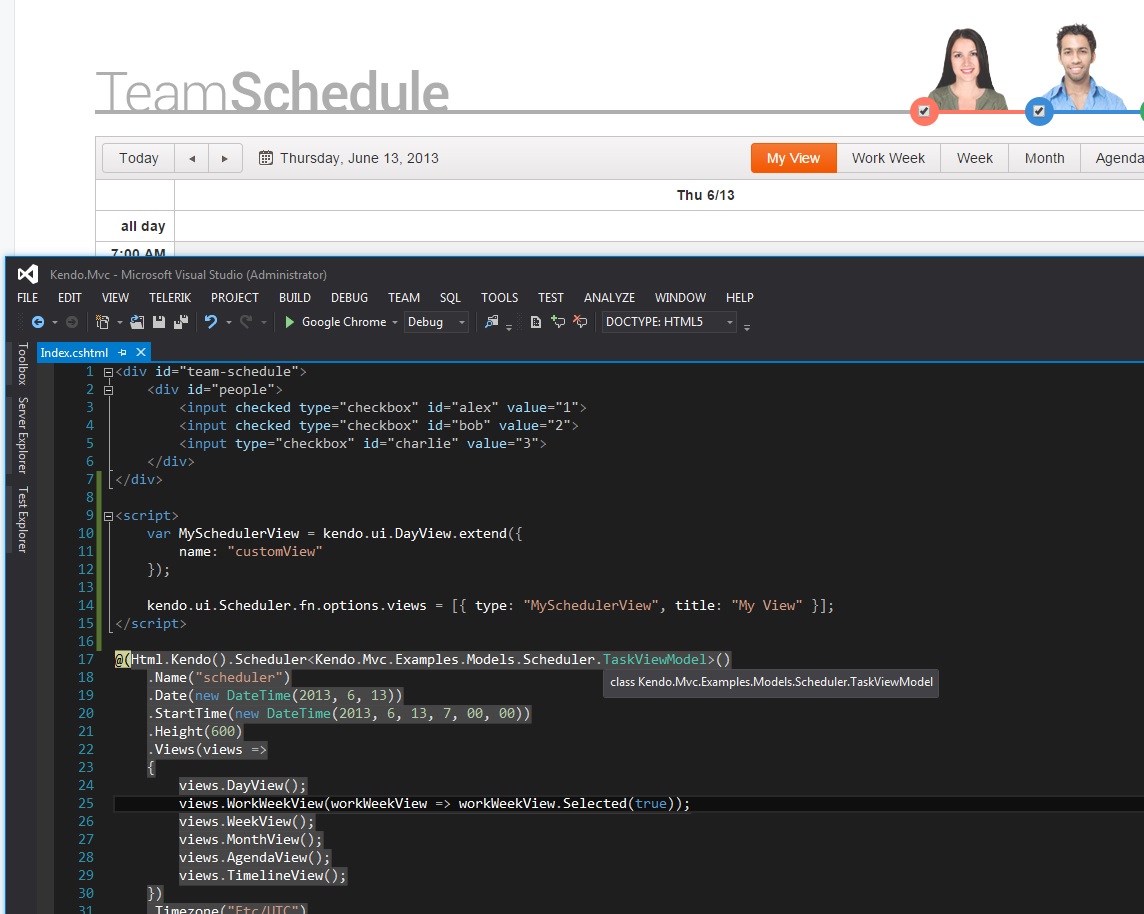
Task: Open the TEST menu
Action: tap(551, 298)
